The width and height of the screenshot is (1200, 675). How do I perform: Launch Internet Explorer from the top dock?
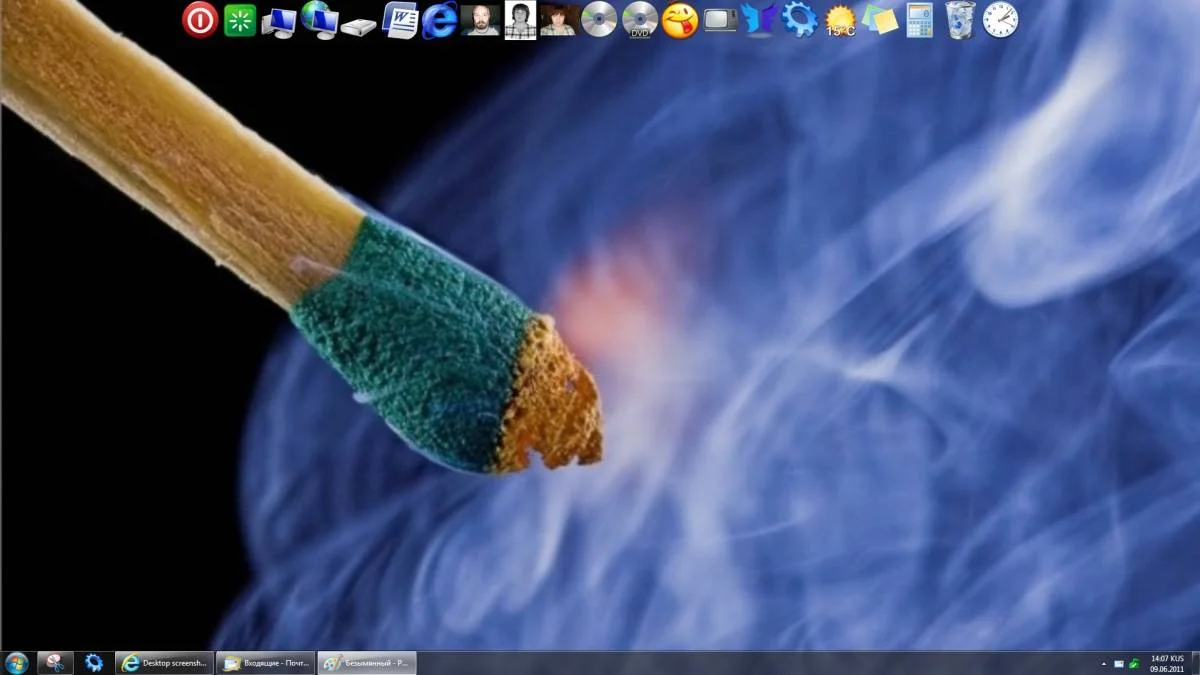pos(439,20)
